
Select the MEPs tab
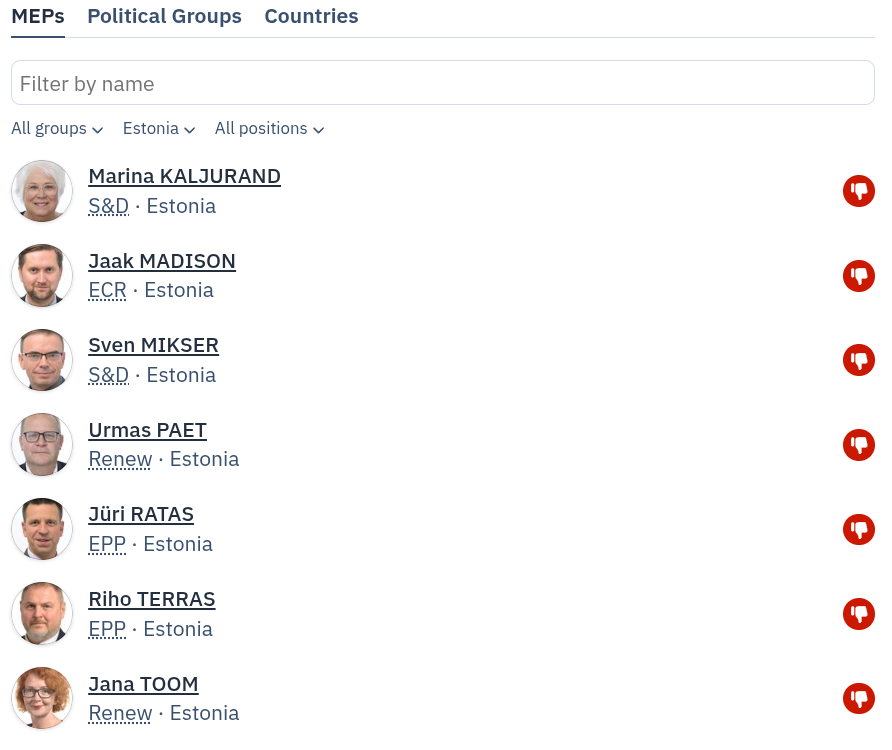[x=38, y=17]
